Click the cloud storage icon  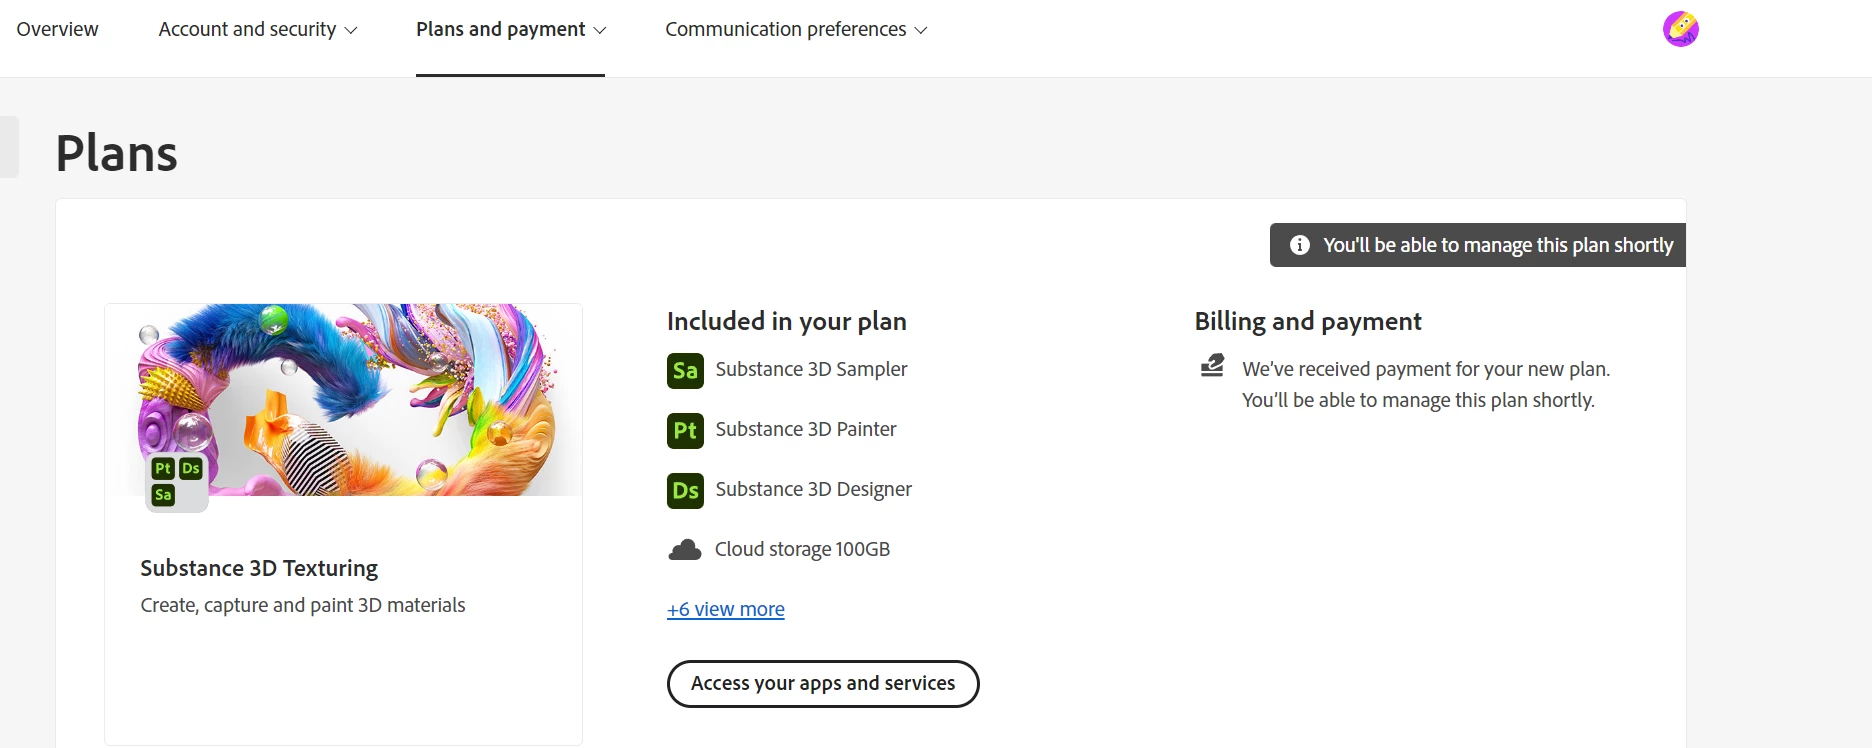[685, 550]
